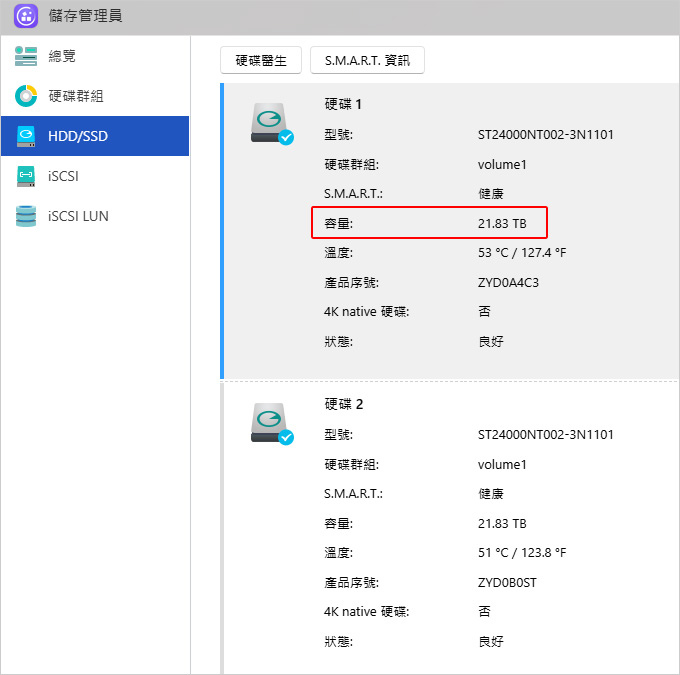Click the iSCSI target icon
This screenshot has width=680, height=675.
[x=26, y=176]
